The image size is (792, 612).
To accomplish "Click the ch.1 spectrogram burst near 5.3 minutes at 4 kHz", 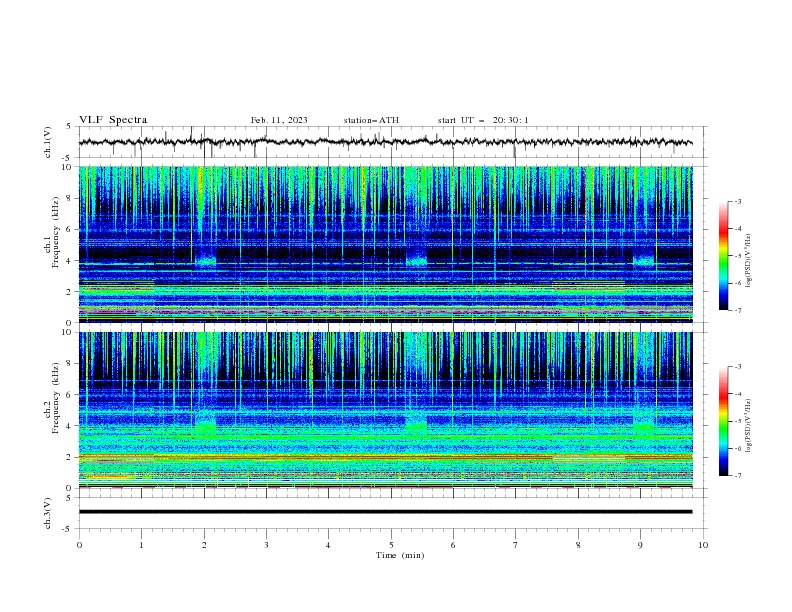I will (416, 259).
